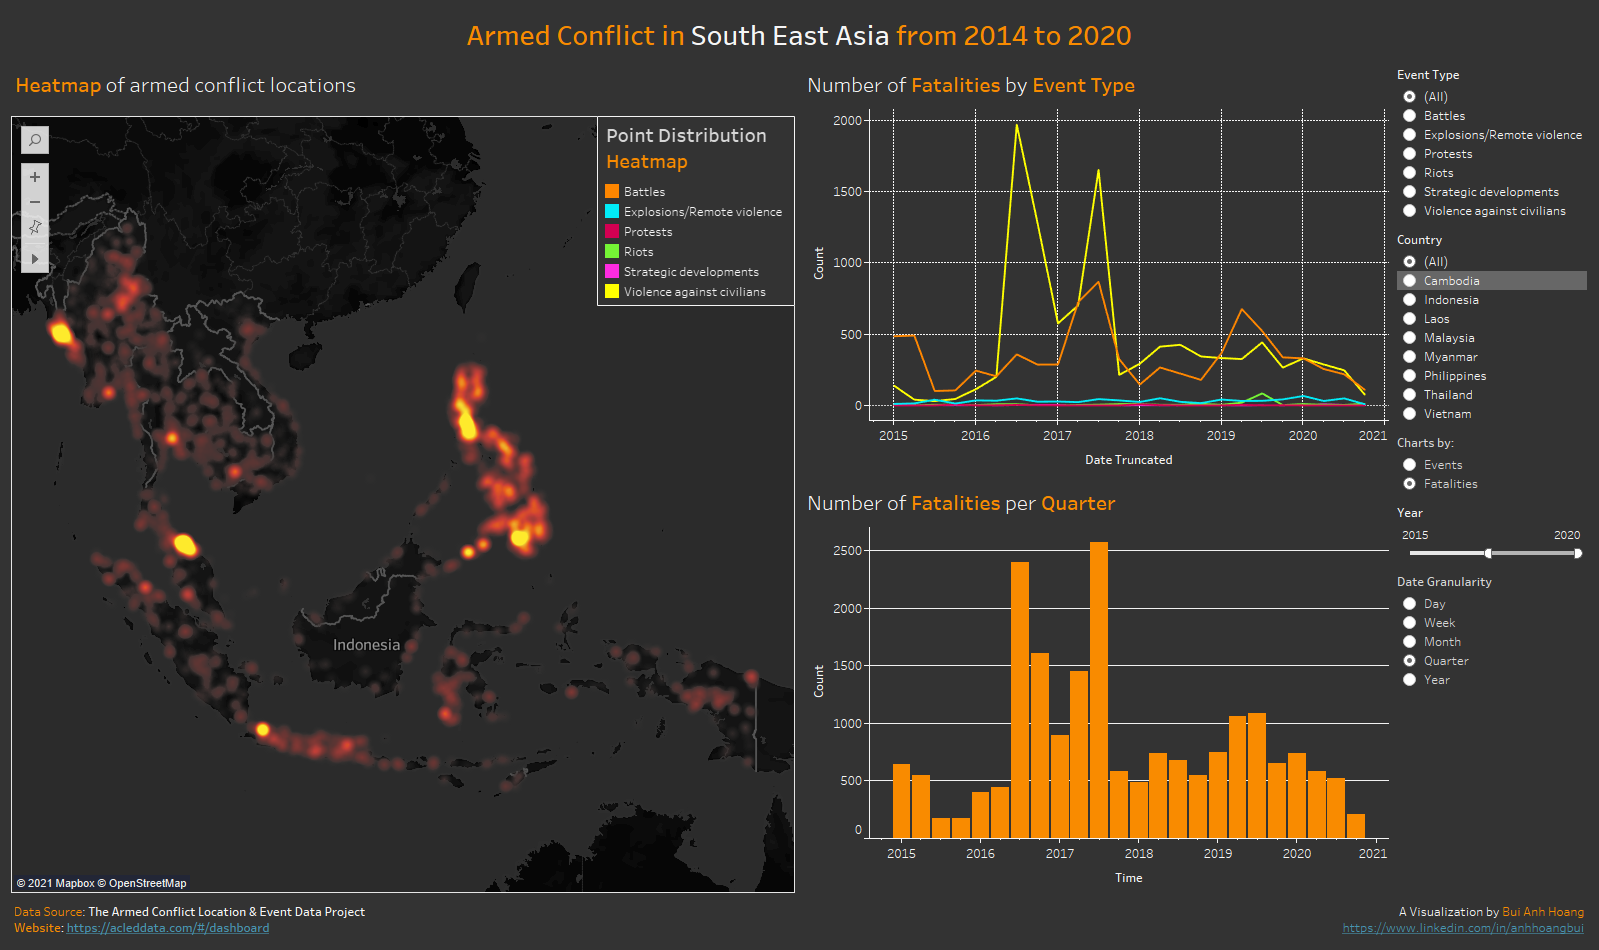1599x950 pixels.
Task: Set date granularity to Month
Action: click(1409, 642)
